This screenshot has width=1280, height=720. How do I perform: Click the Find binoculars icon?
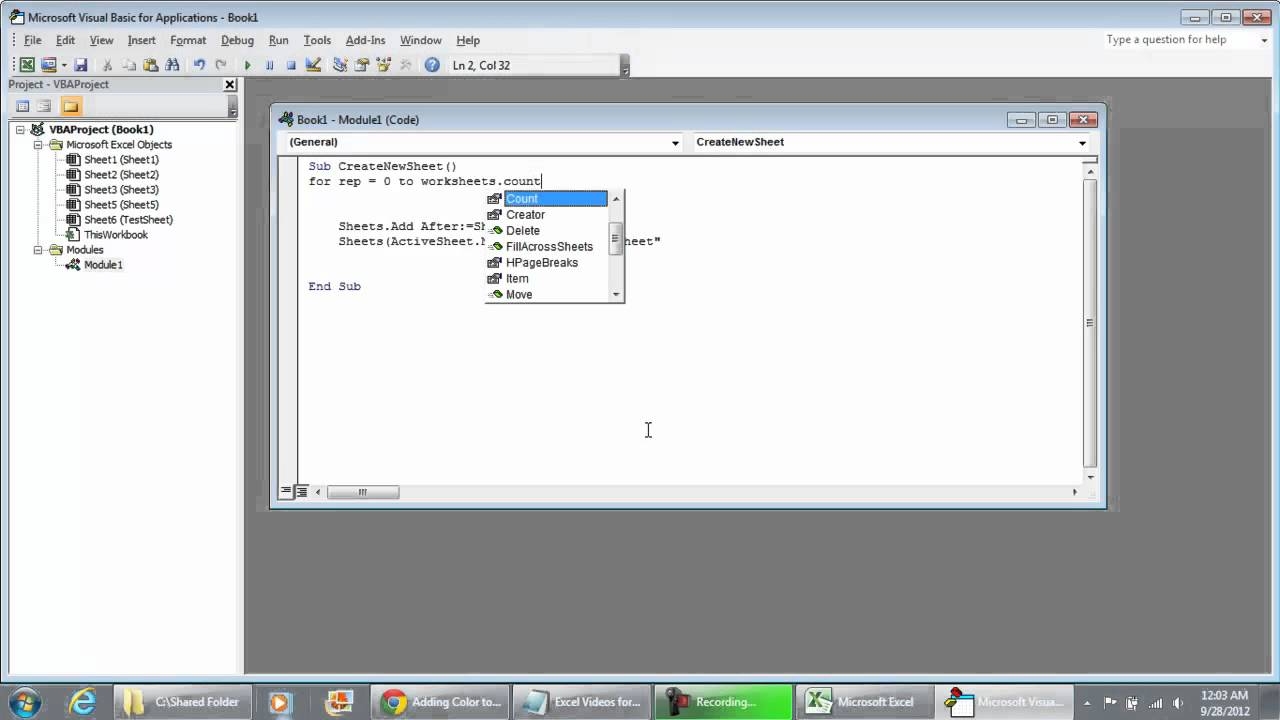tap(172, 65)
